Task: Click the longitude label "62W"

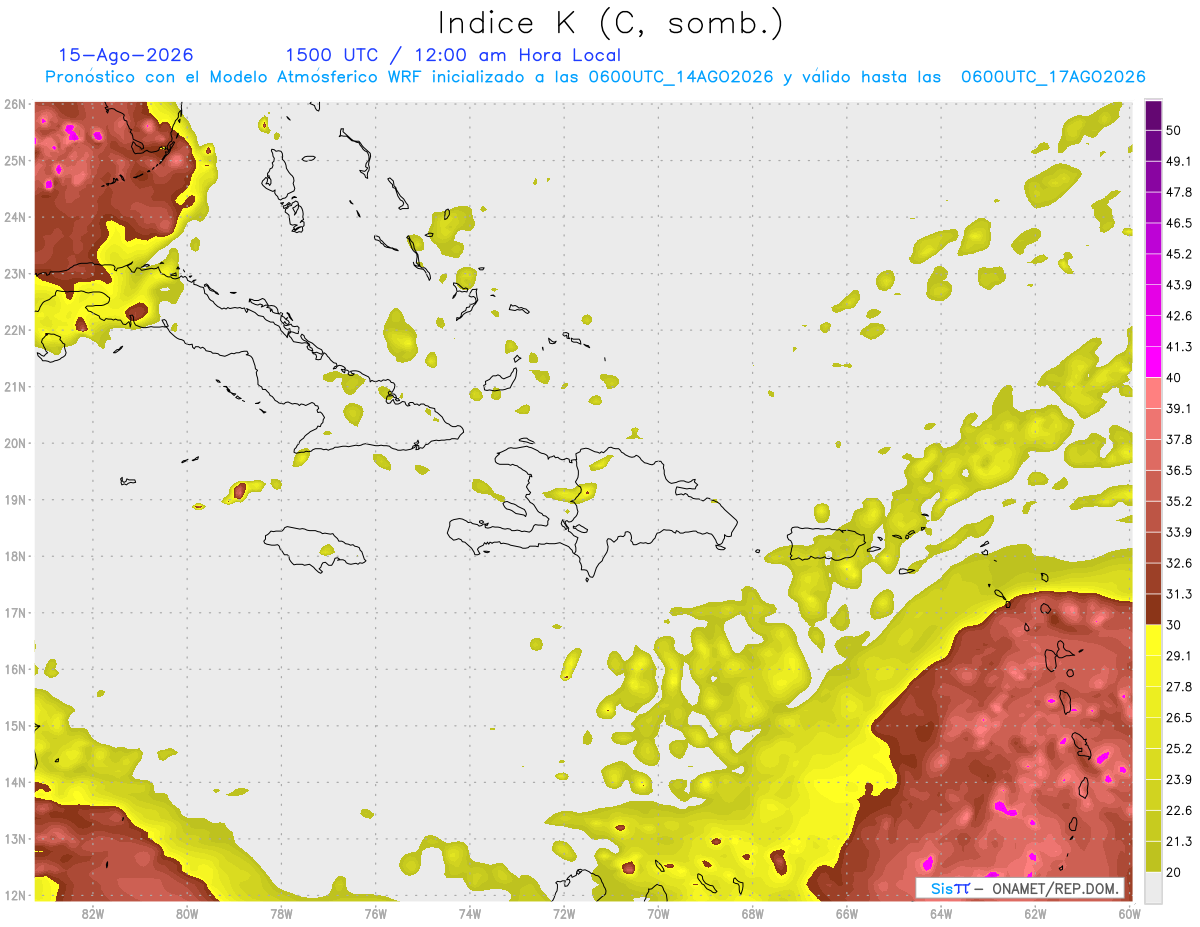Action: pyautogui.click(x=1034, y=913)
